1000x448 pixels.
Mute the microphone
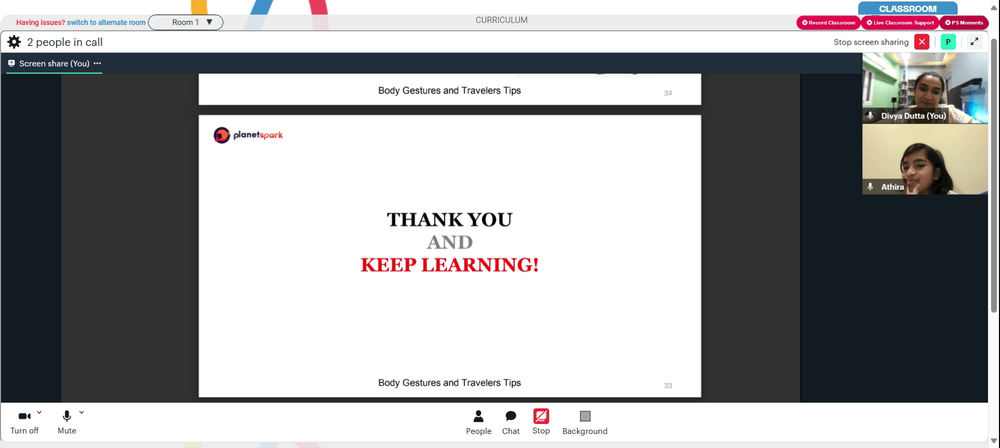click(x=66, y=422)
